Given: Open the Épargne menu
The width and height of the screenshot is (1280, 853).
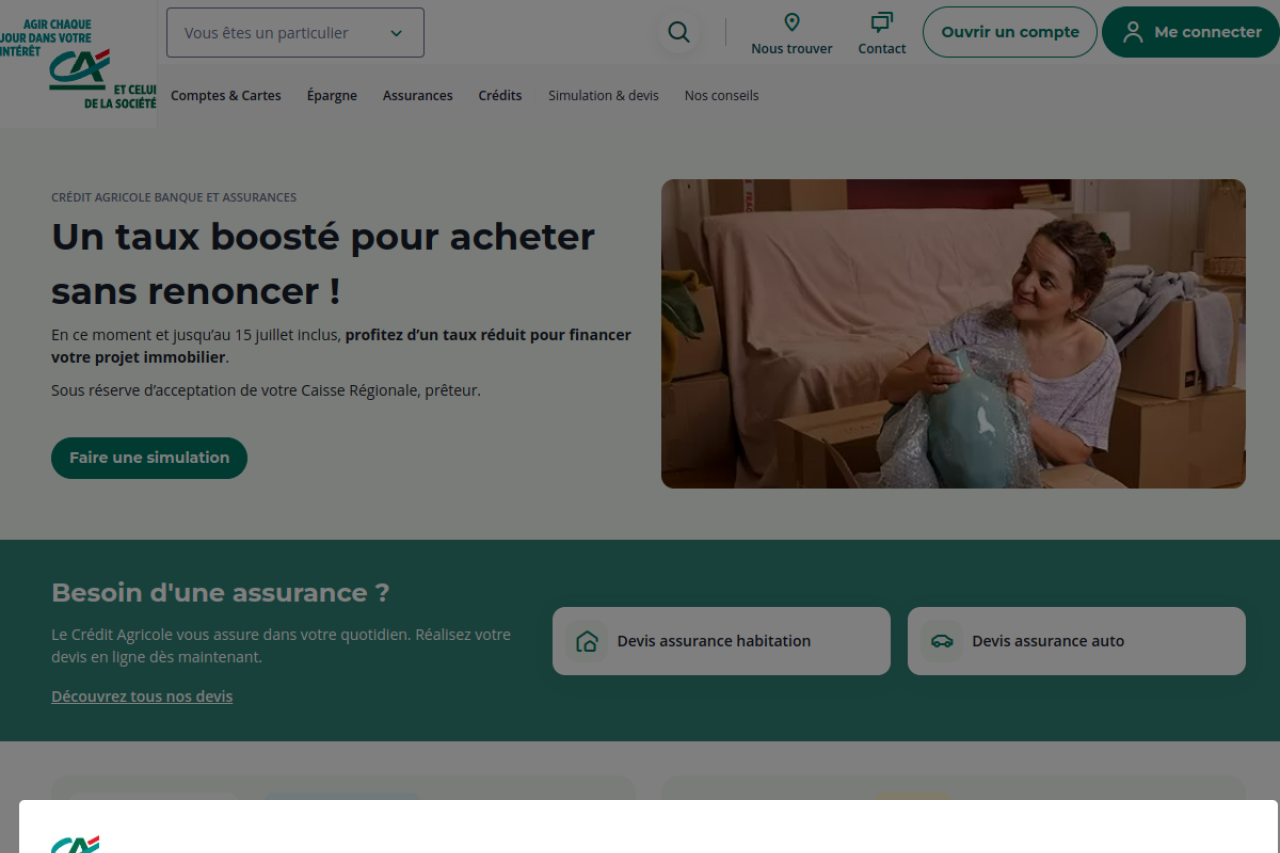Looking at the screenshot, I should [x=332, y=96].
